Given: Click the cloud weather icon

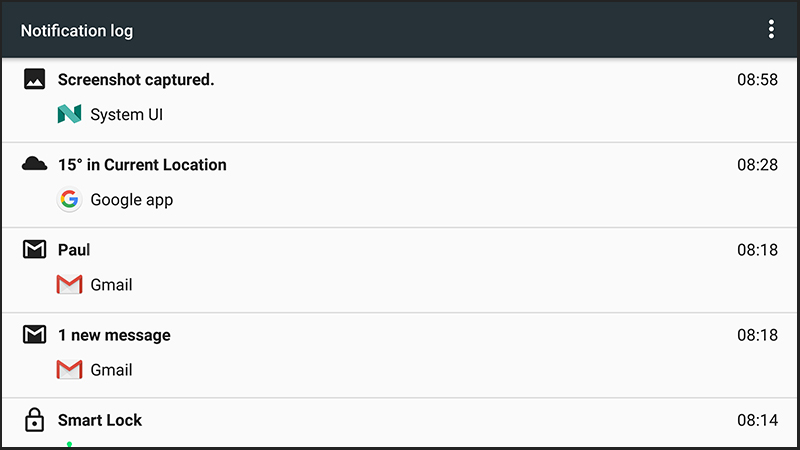Looking at the screenshot, I should click(34, 164).
